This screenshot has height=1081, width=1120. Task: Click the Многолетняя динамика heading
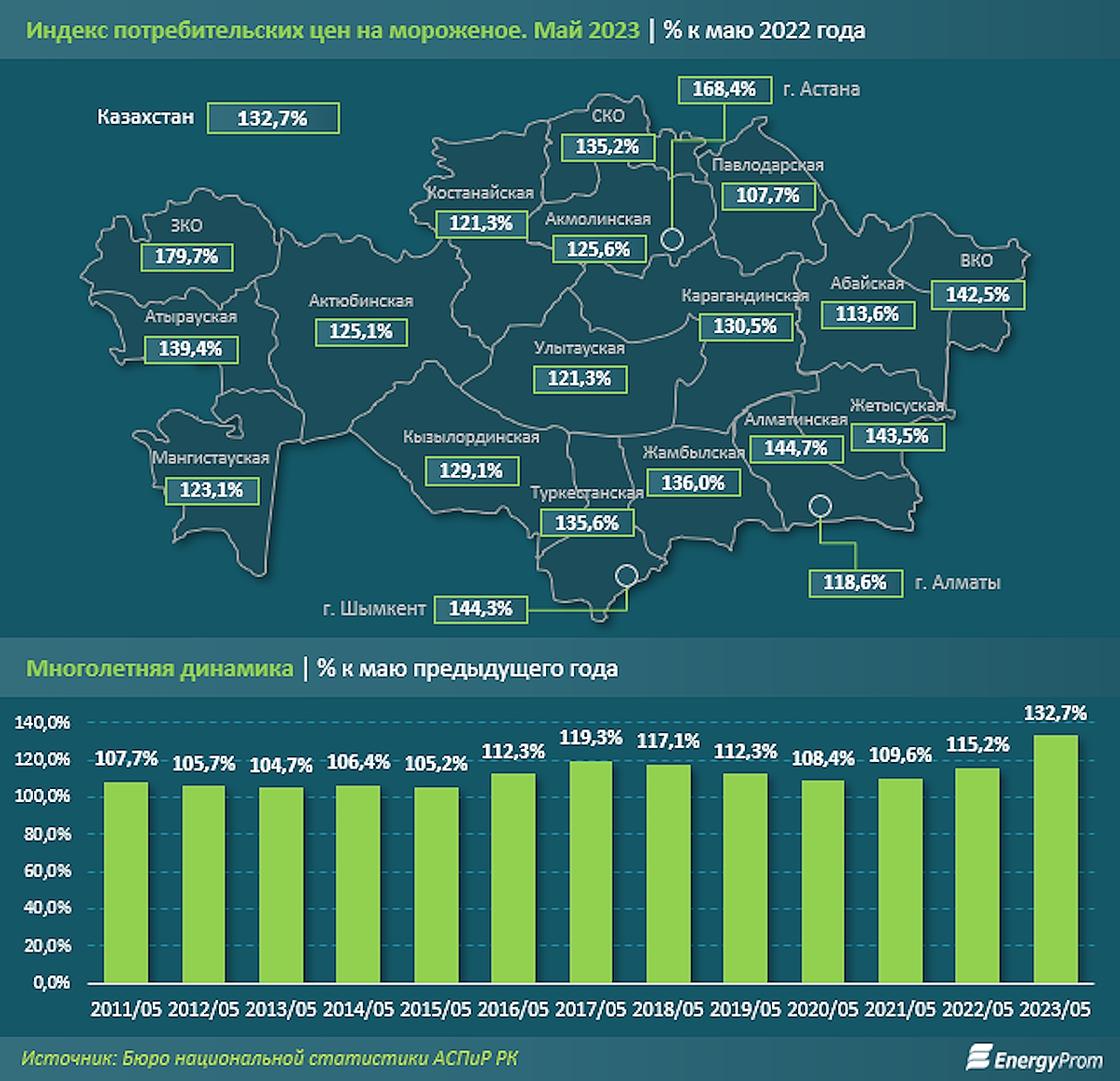(160, 669)
